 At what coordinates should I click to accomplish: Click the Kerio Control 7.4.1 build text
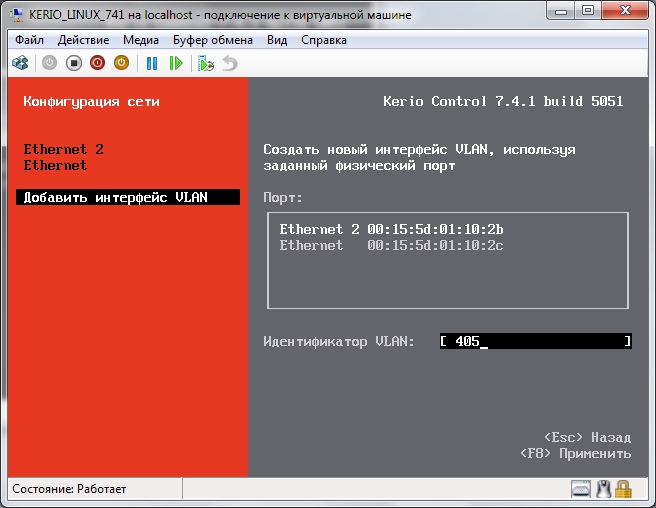click(503, 101)
